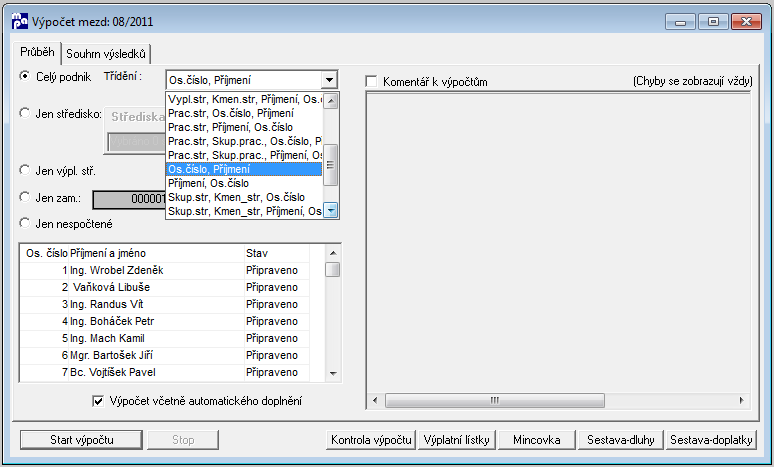Choose the Jen nespočtené radio button
The height and width of the screenshot is (467, 774).
click(x=25, y=223)
